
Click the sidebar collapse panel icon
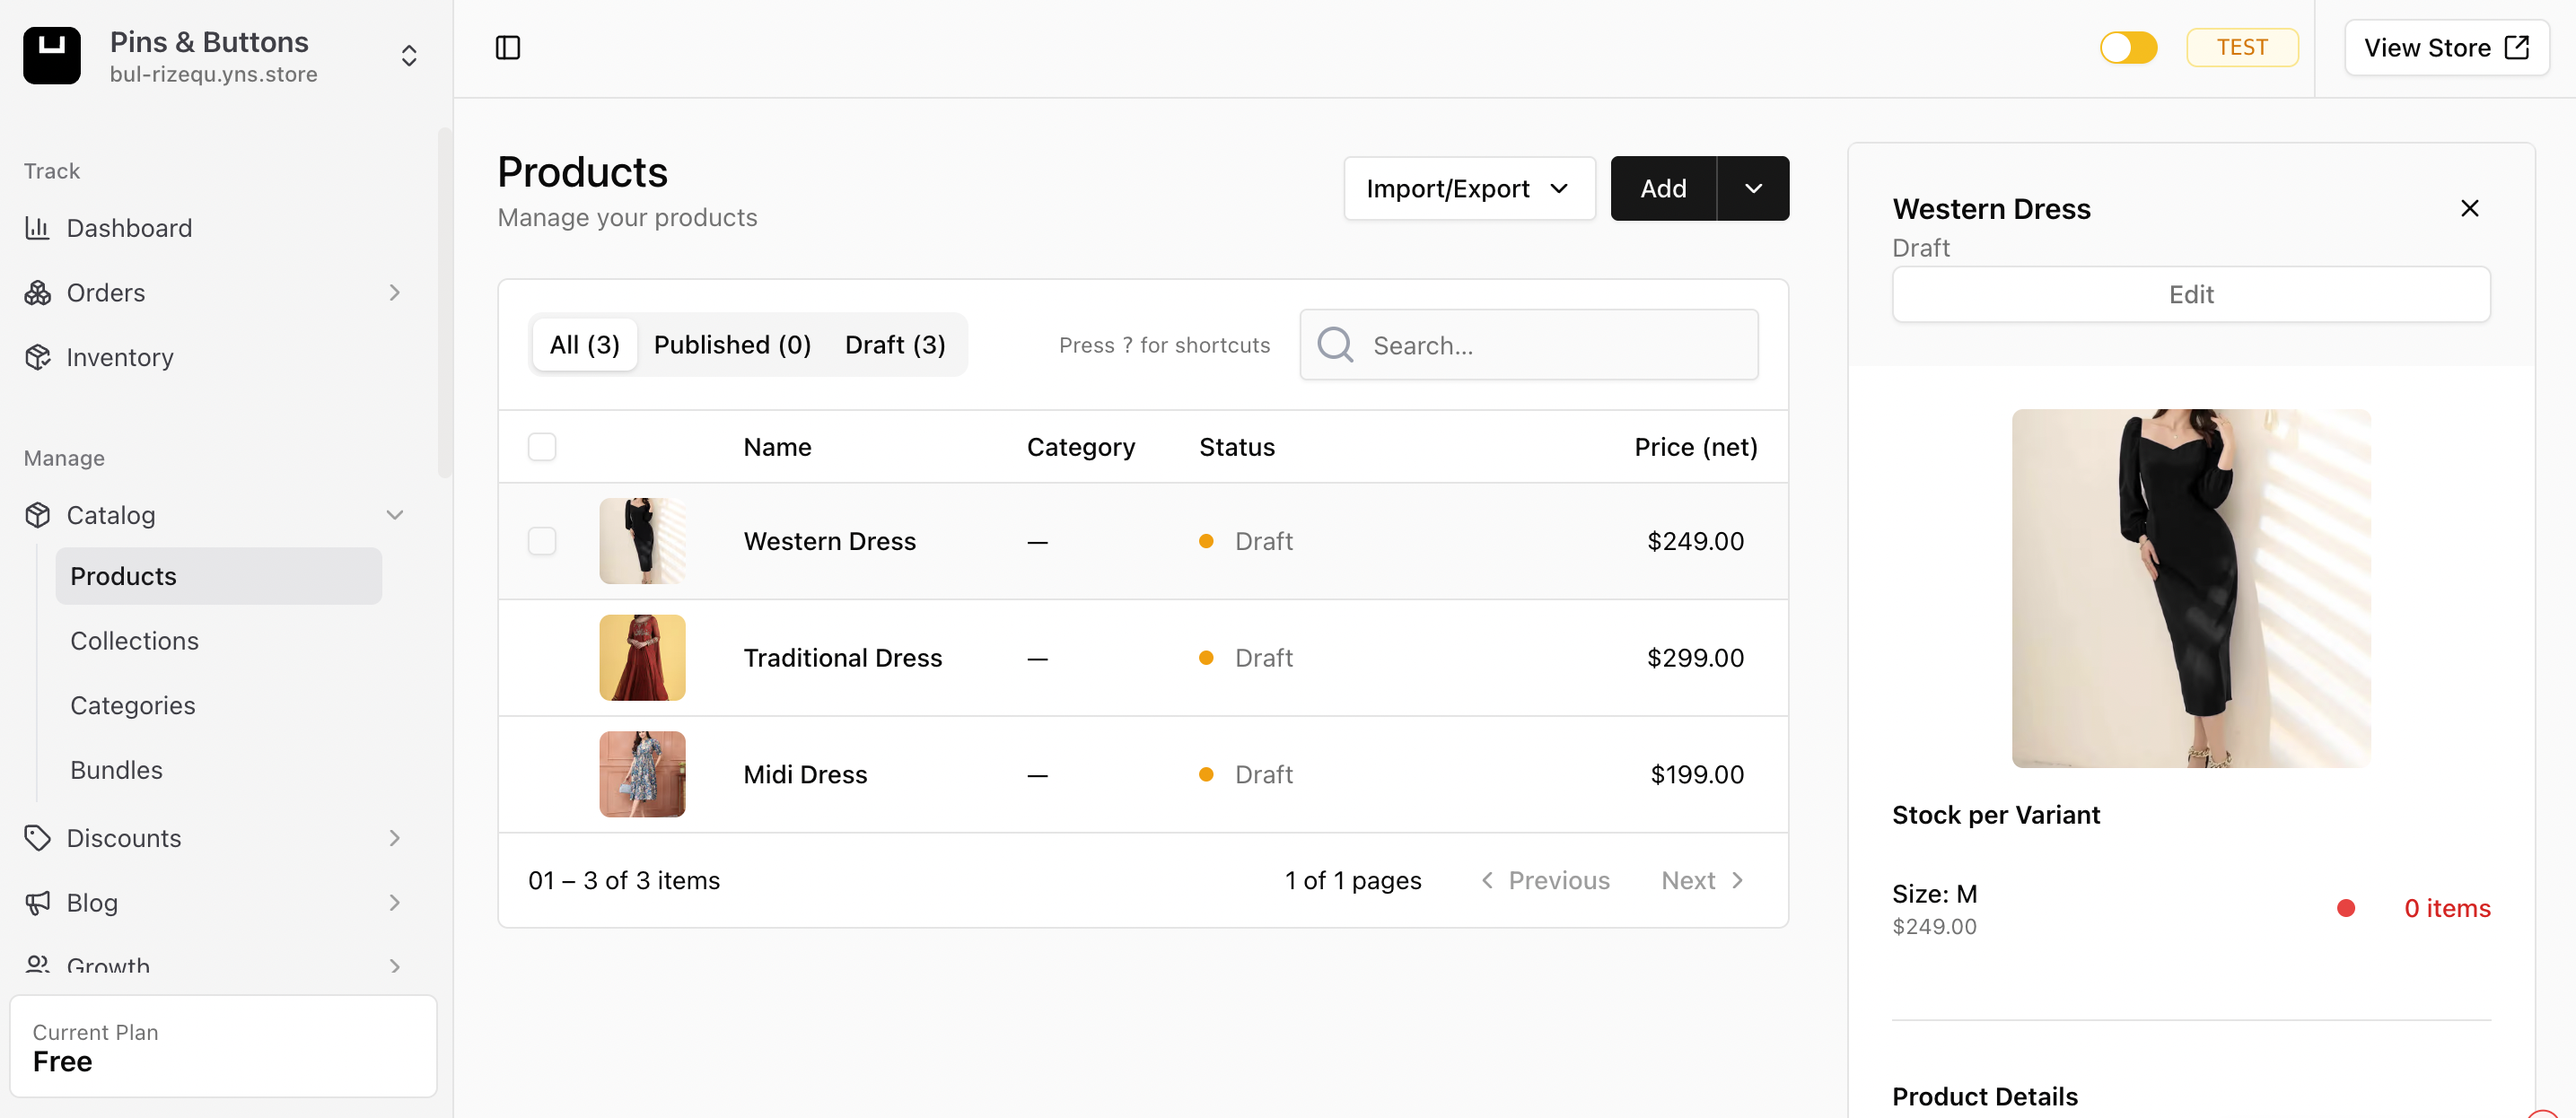point(508,47)
